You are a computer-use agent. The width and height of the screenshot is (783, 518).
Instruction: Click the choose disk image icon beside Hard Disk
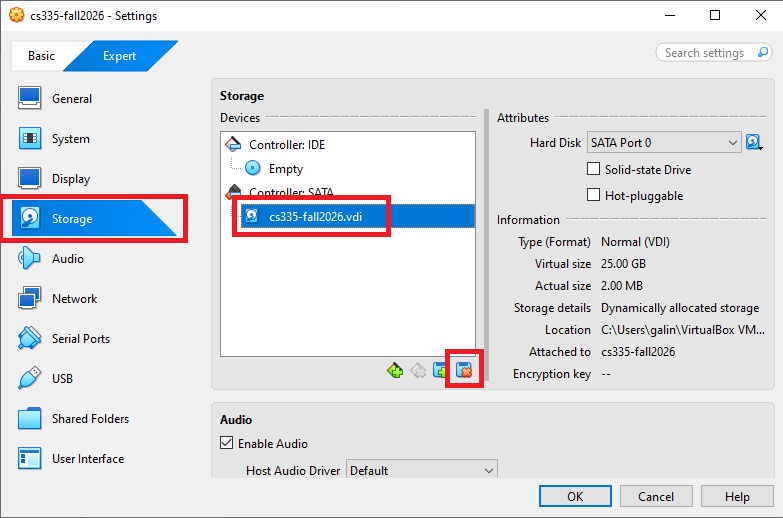754,142
